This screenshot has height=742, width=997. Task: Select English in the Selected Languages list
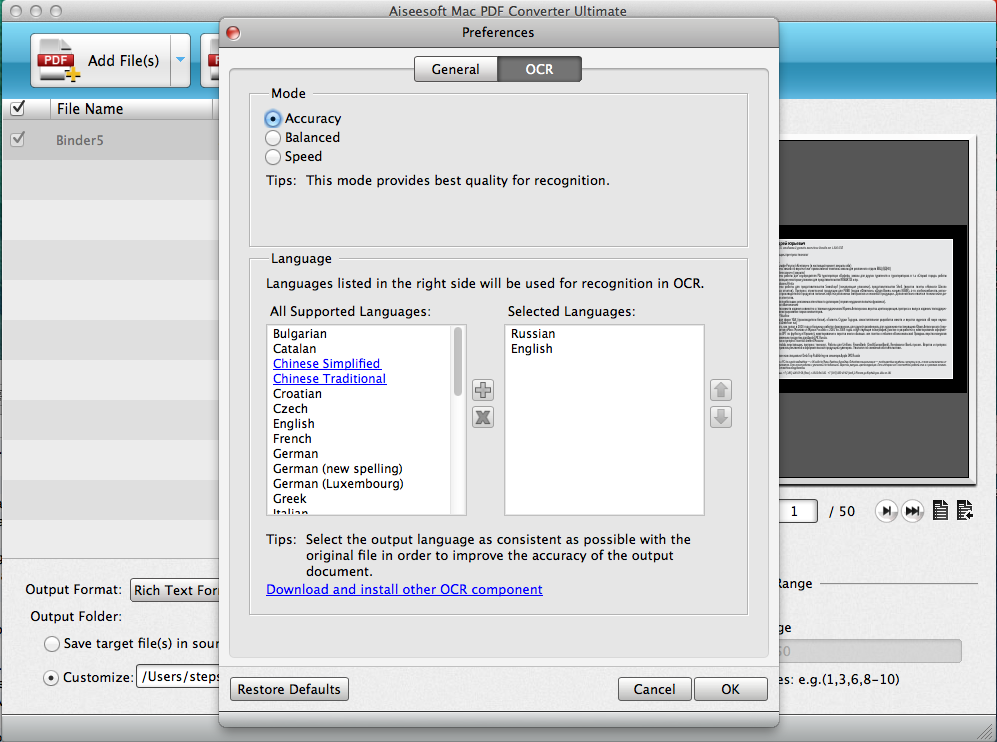(x=532, y=349)
